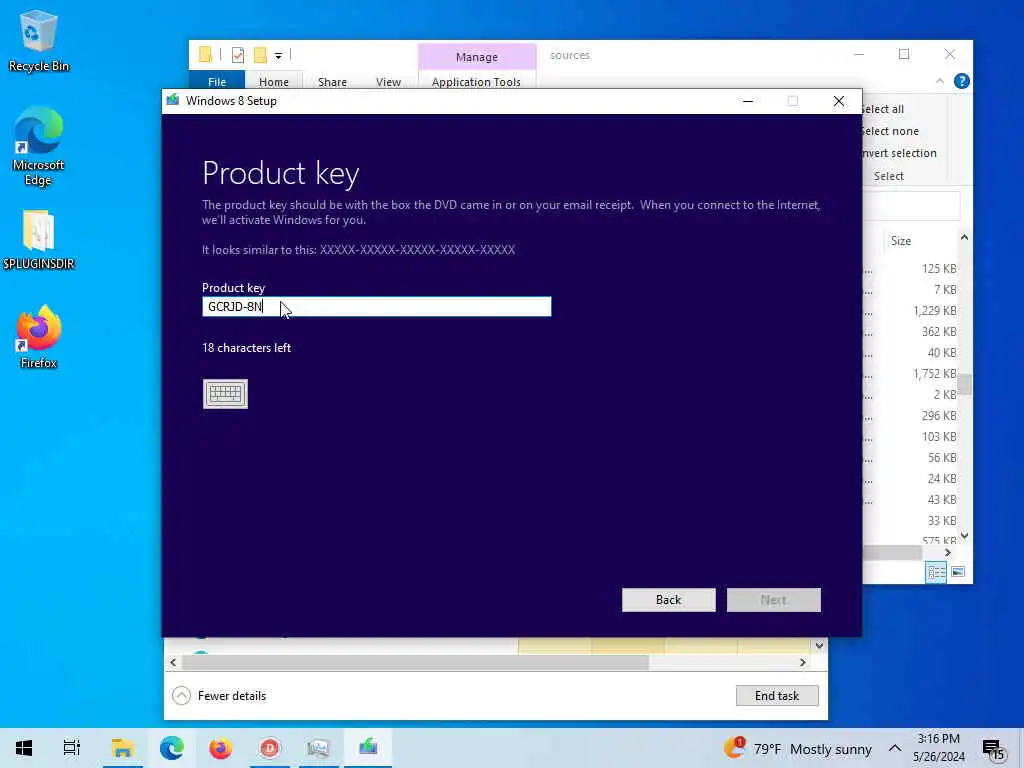Select the $PLUGINSDIR desktop folder

[39, 240]
